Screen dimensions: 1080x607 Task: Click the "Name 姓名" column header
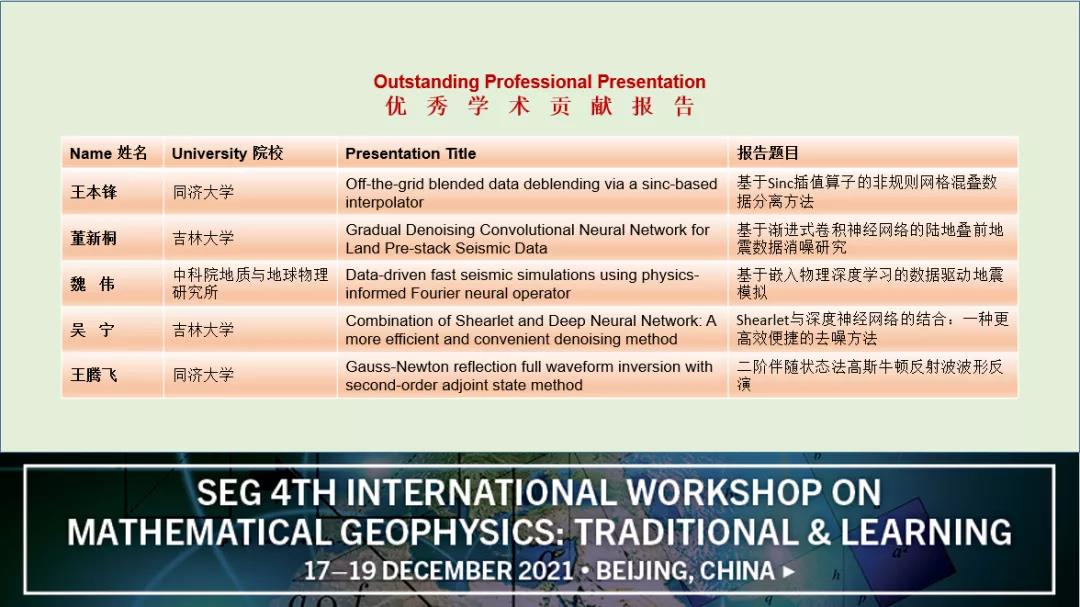click(108, 153)
